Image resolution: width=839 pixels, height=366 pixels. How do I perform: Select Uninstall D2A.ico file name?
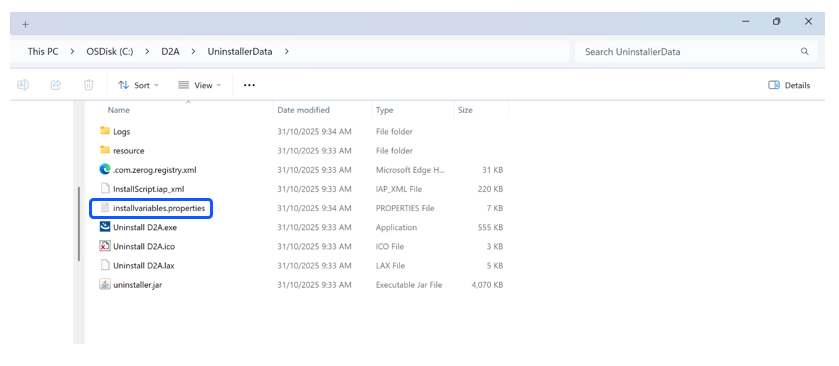tap(144, 247)
